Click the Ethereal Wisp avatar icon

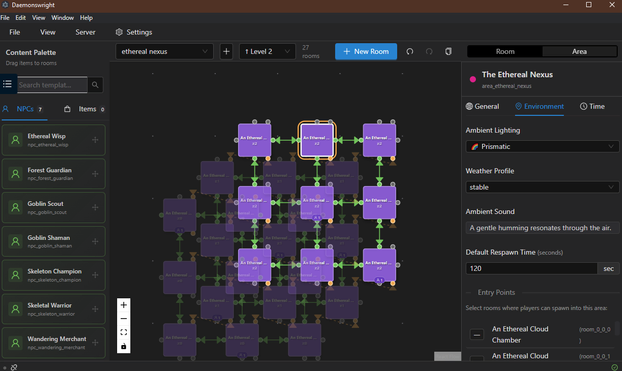15,140
